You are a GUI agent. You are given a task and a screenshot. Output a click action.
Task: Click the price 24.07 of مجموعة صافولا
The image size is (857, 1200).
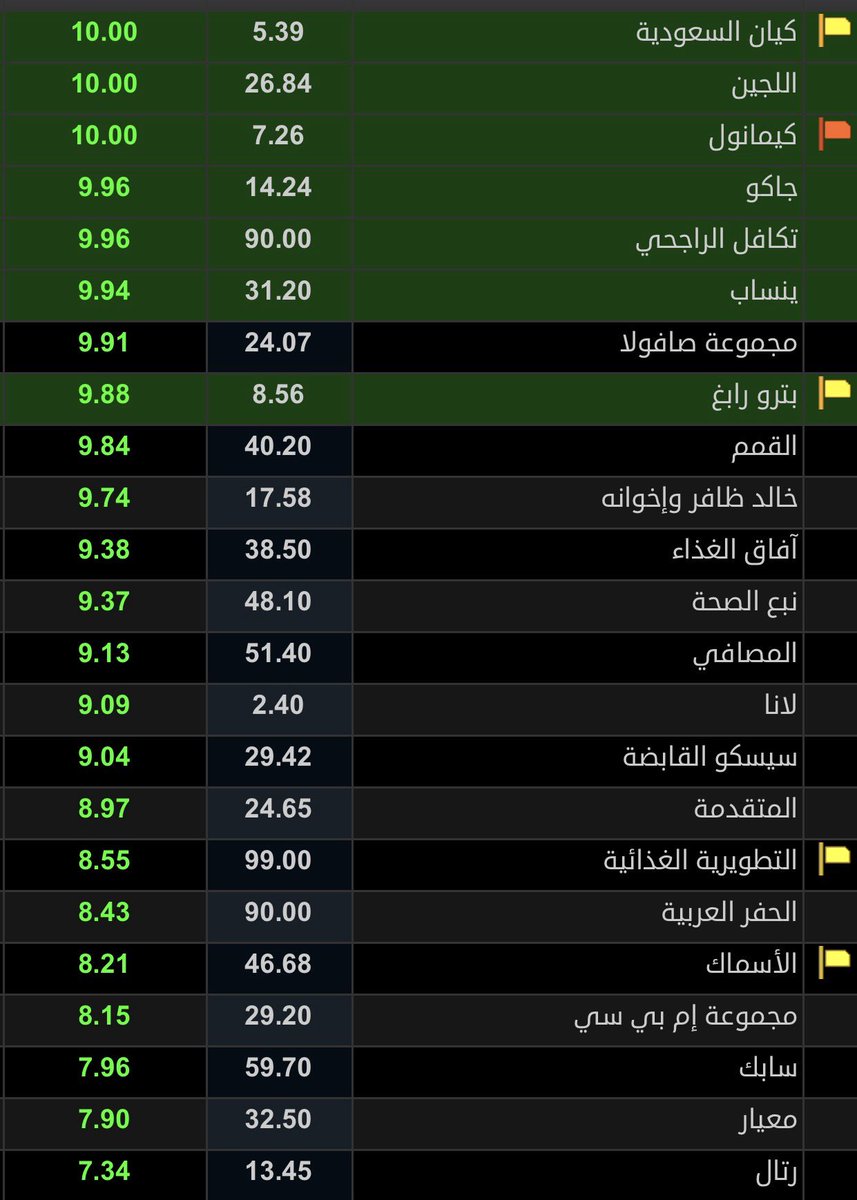pos(279,343)
